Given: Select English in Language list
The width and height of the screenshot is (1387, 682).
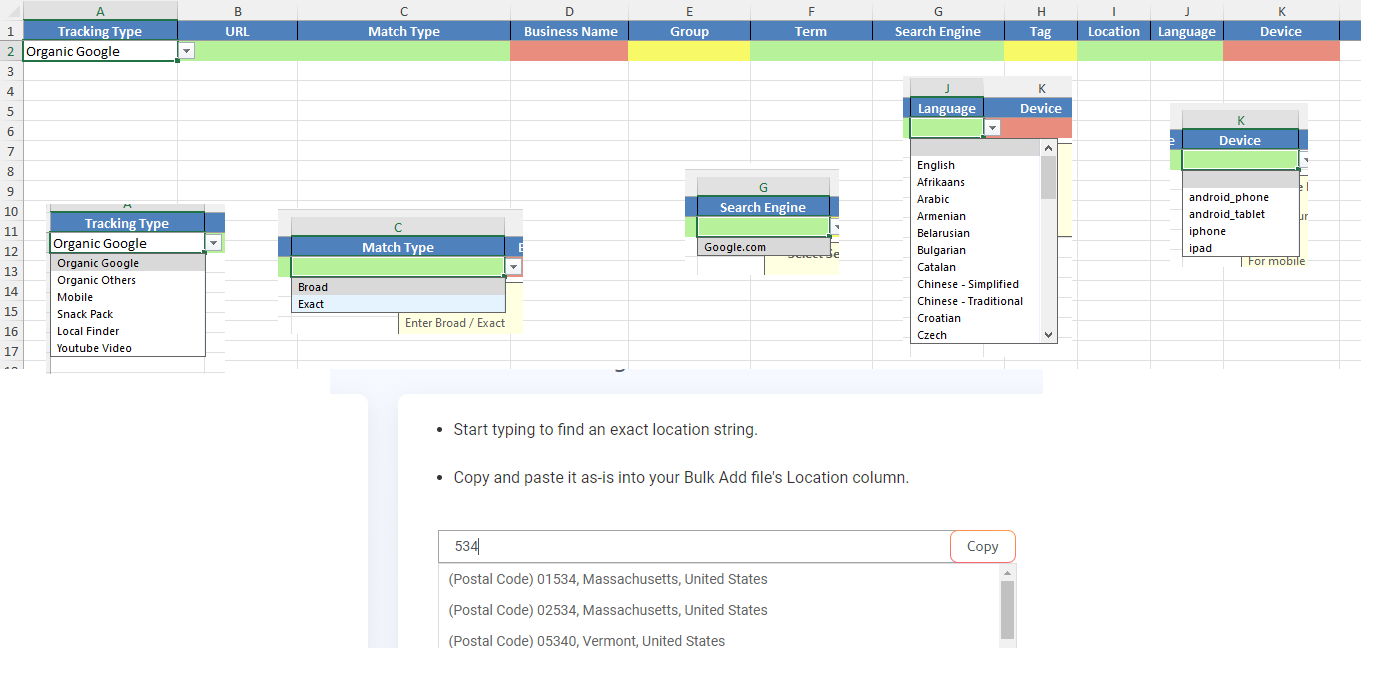Looking at the screenshot, I should [x=976, y=166].
